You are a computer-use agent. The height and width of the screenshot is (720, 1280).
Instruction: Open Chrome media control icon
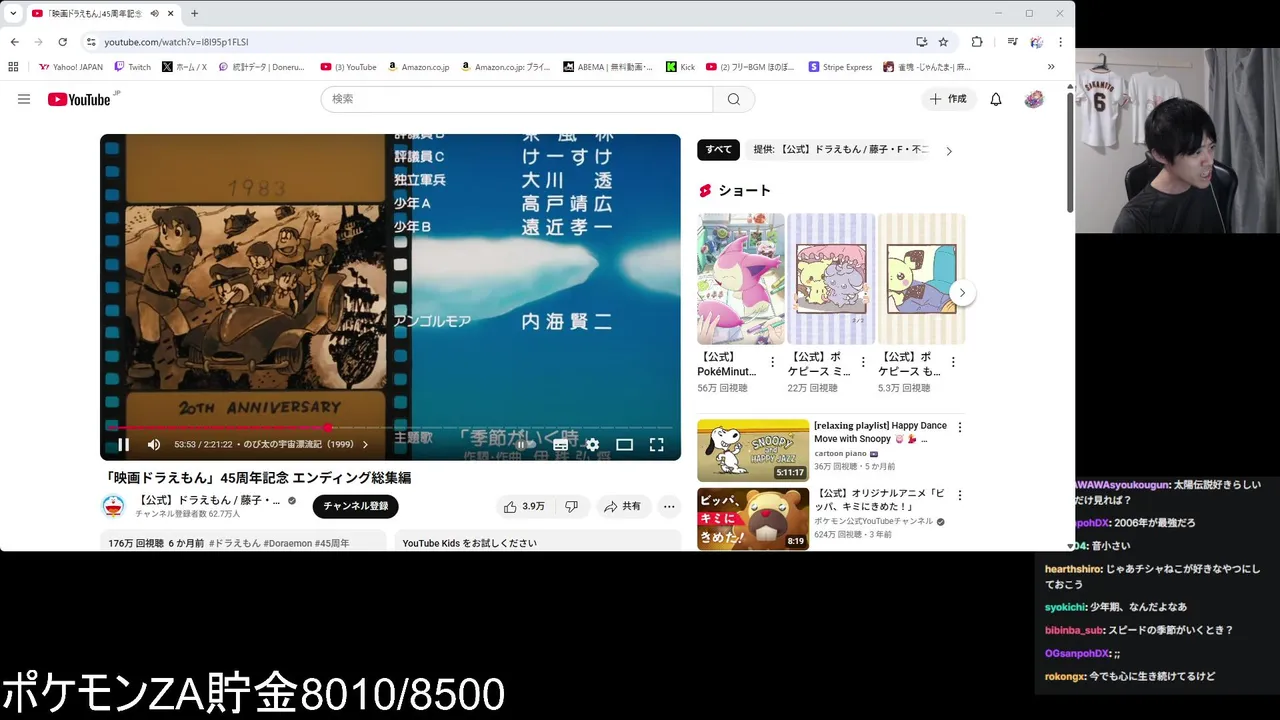coord(1012,42)
